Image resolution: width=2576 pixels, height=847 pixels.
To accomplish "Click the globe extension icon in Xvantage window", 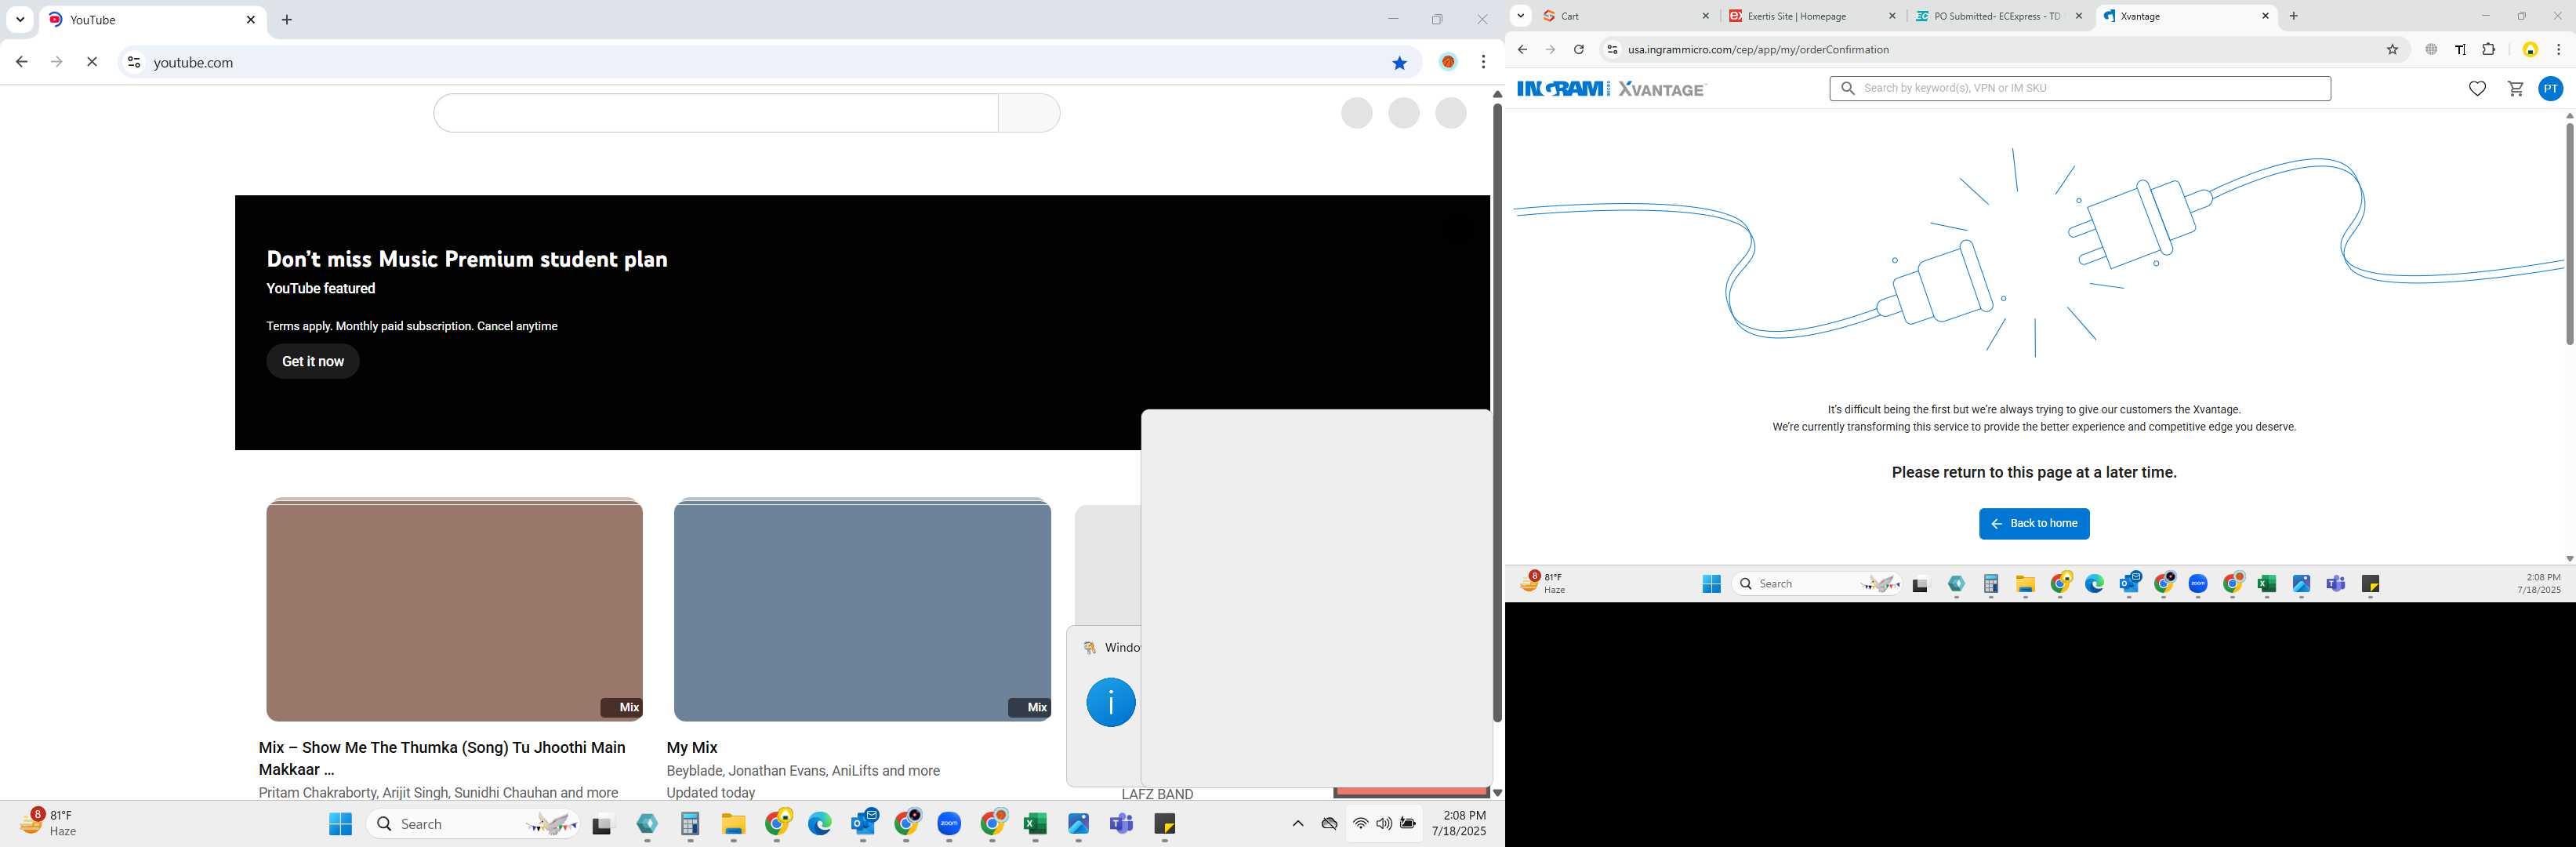I will tap(2431, 49).
